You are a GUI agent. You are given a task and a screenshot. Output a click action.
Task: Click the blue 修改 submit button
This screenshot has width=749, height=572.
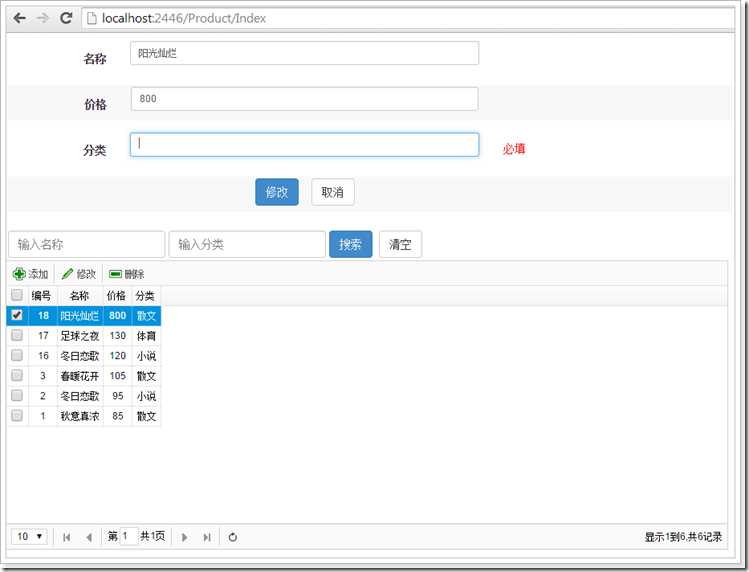277,192
